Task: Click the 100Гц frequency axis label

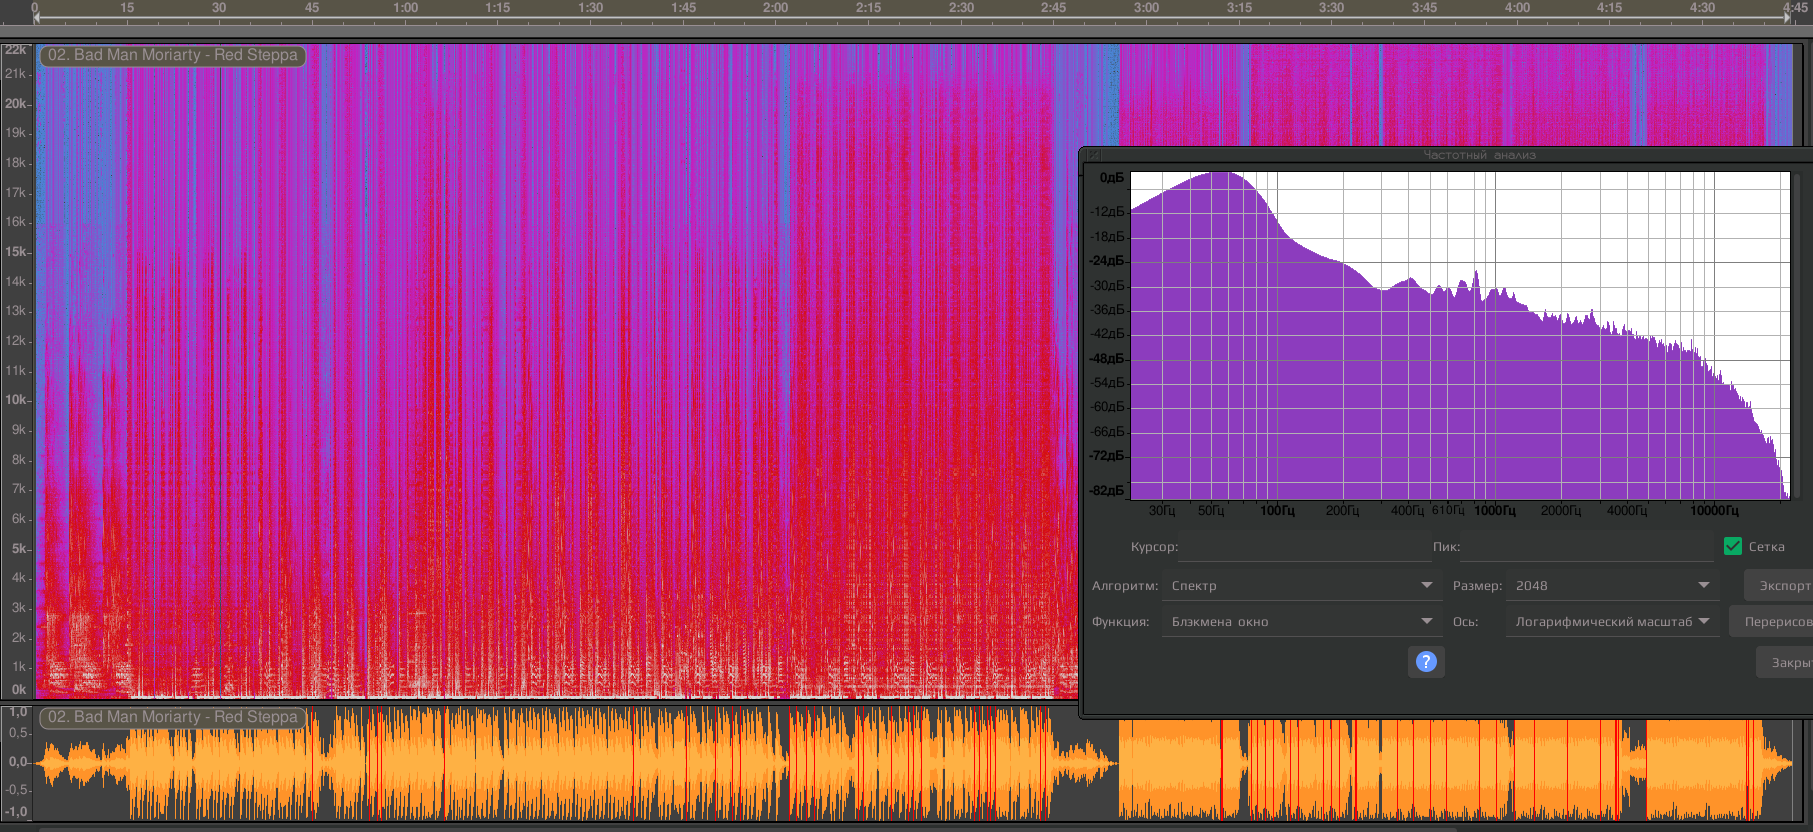Action: click(x=1277, y=511)
